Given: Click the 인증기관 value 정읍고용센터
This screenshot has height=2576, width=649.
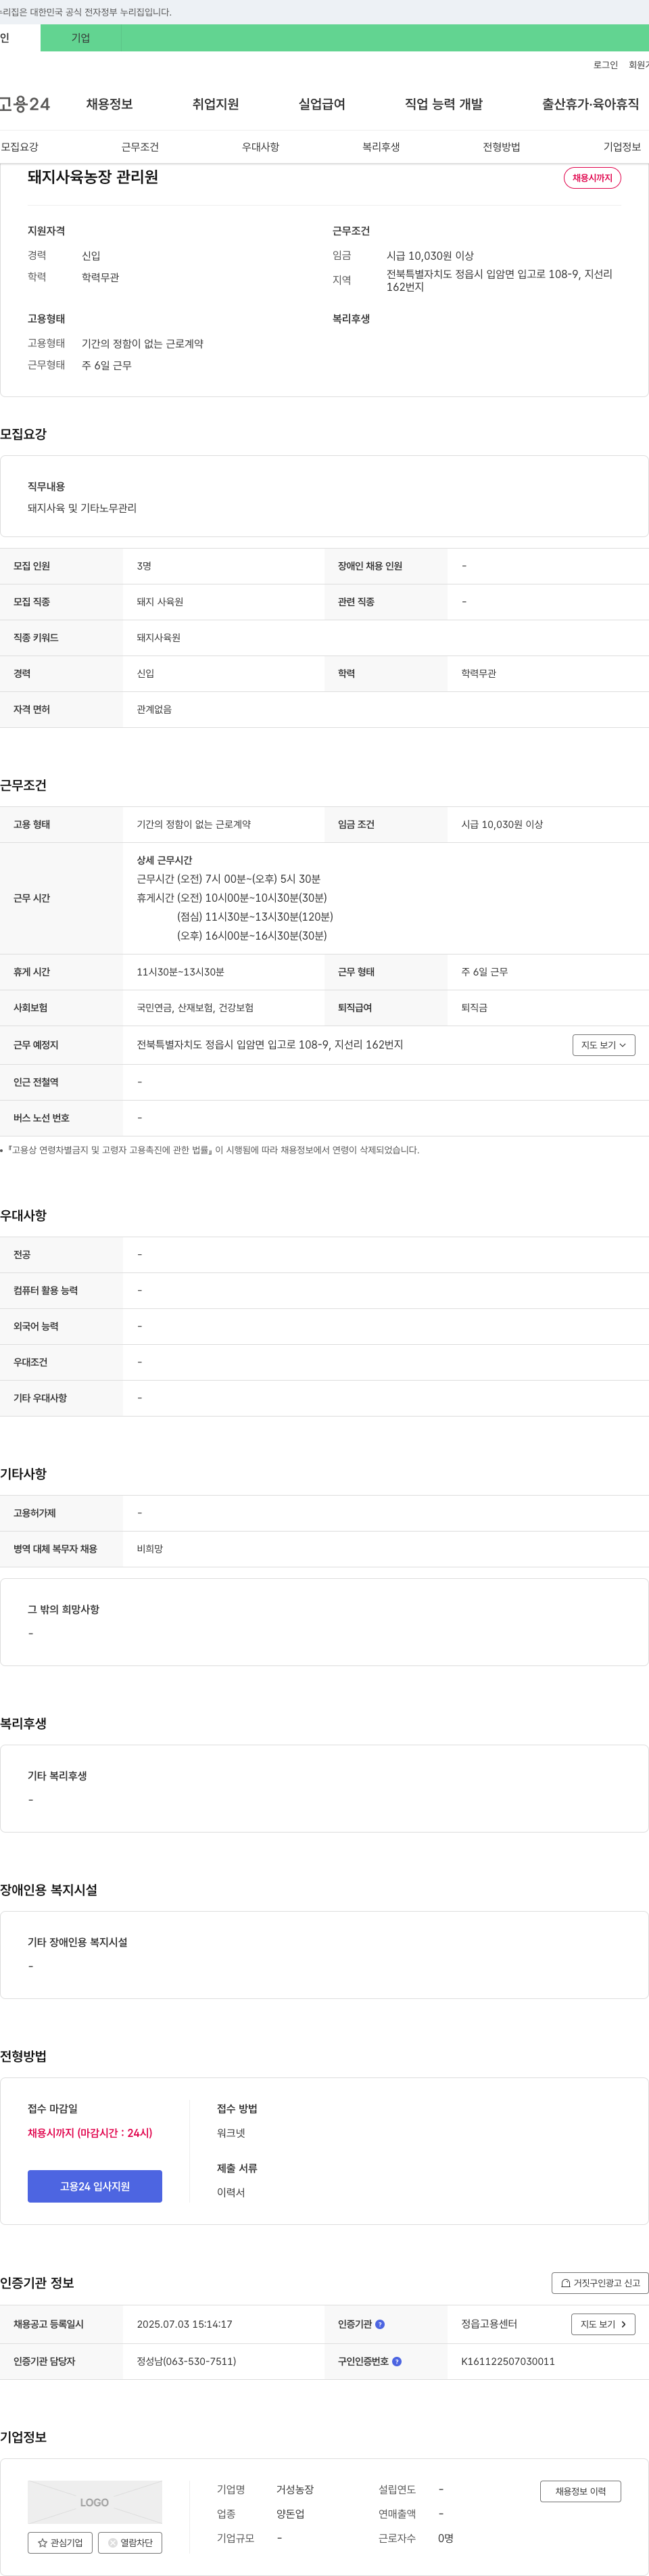Looking at the screenshot, I should tap(489, 2324).
